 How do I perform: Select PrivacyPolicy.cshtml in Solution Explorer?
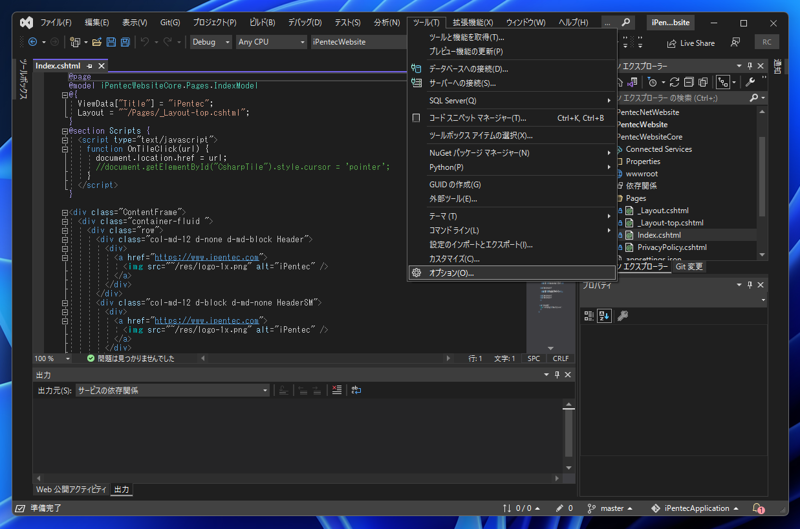[x=672, y=247]
